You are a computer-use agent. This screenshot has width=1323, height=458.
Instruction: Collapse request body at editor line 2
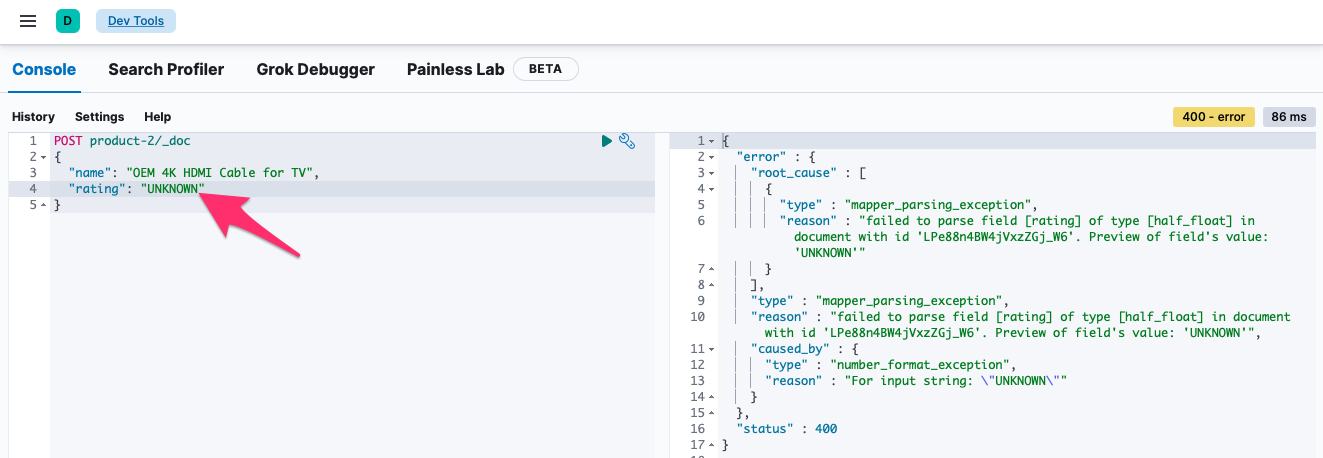[43, 157]
